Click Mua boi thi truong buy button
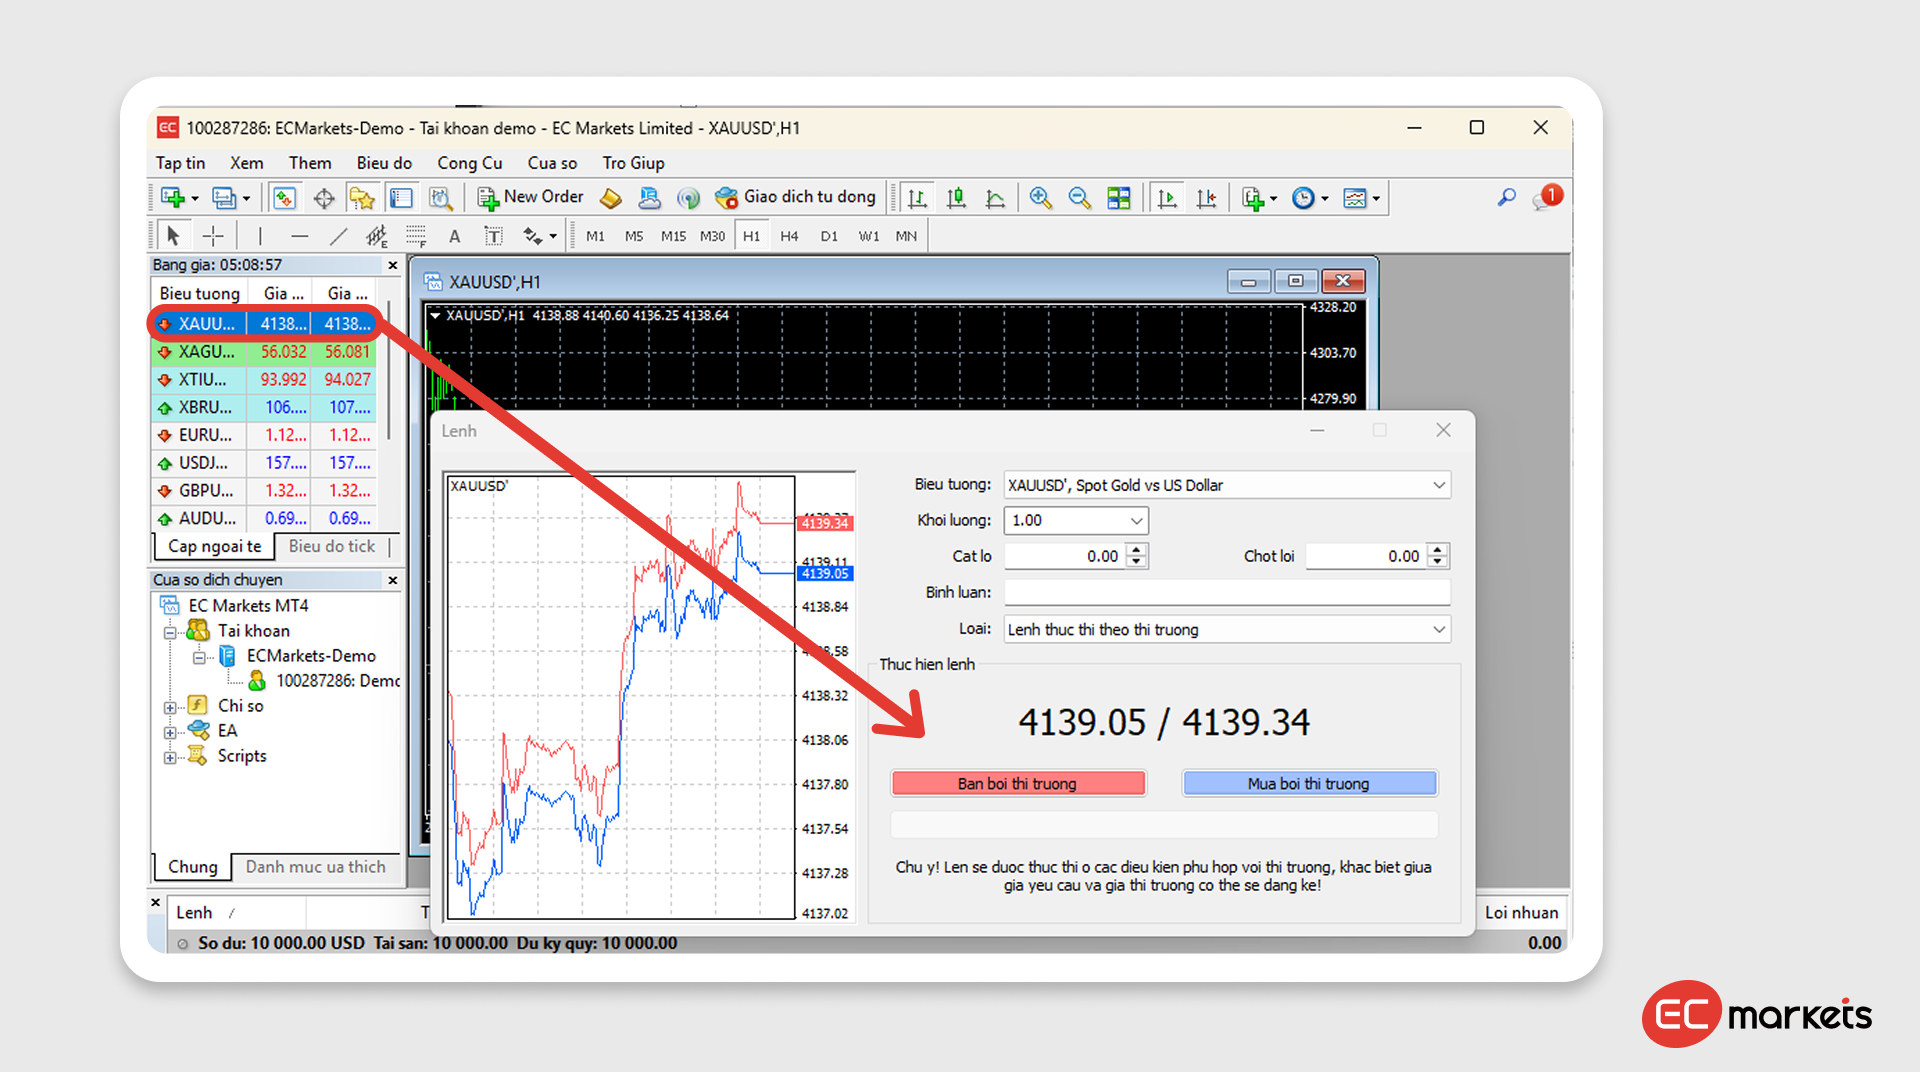 tap(1309, 783)
